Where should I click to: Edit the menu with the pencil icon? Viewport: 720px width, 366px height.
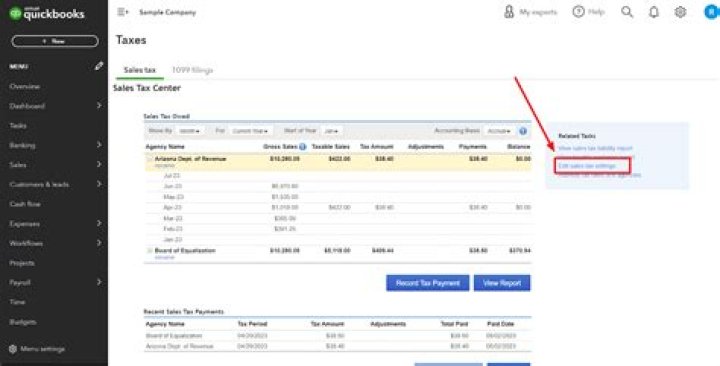pos(99,66)
